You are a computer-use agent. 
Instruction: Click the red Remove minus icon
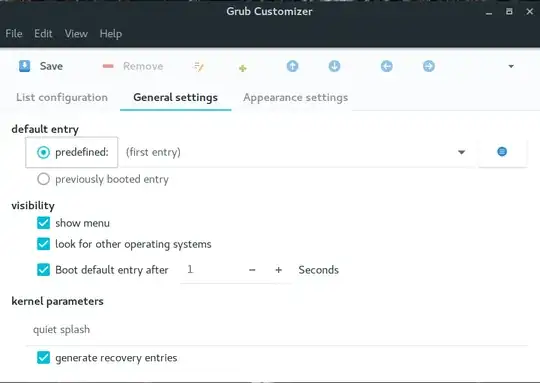coord(108,66)
